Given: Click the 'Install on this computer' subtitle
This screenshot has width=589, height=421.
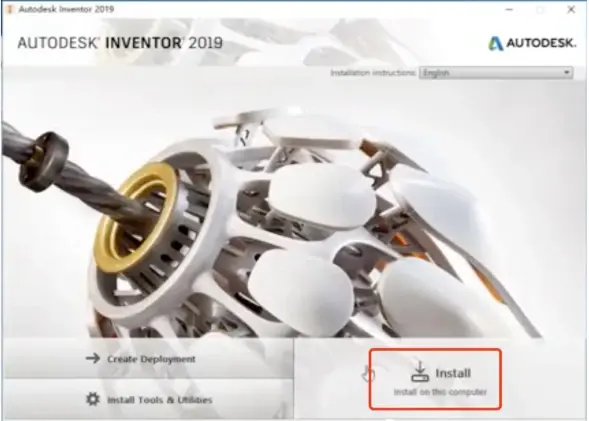Looking at the screenshot, I should (x=440, y=392).
